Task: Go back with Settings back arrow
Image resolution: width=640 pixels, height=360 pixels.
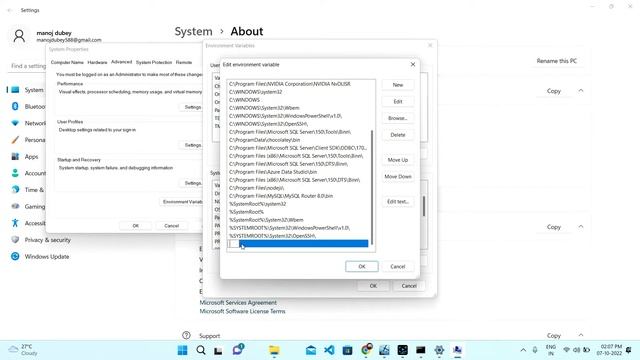Action: click(x=10, y=10)
